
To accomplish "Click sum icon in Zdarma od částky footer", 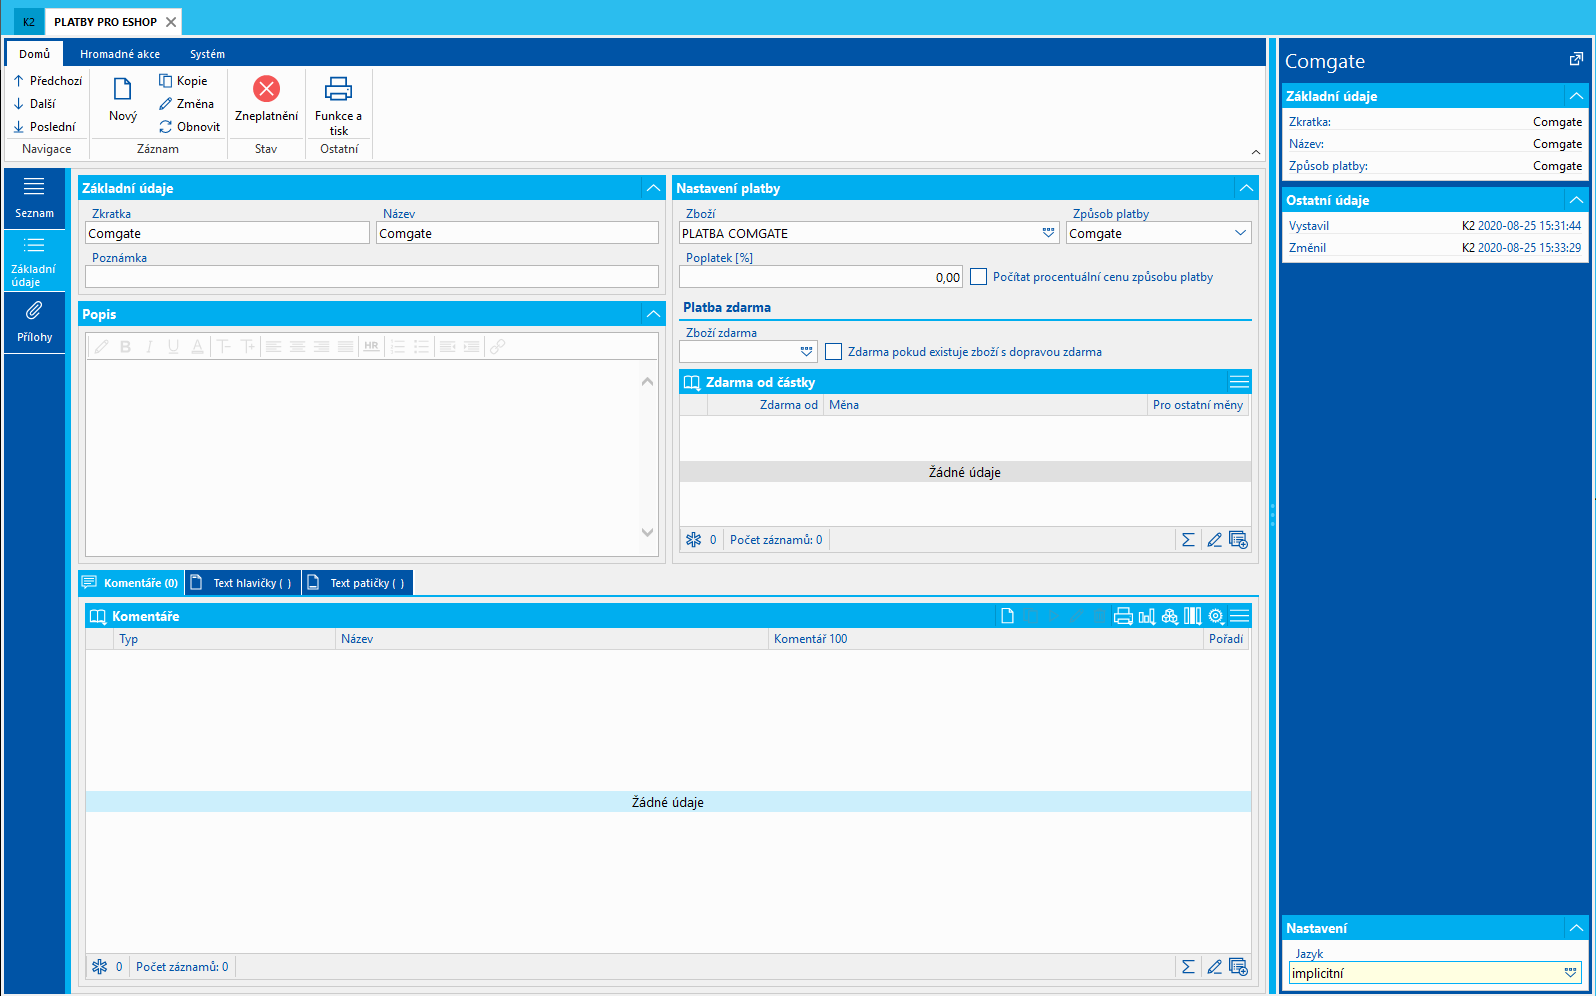I will (1188, 540).
